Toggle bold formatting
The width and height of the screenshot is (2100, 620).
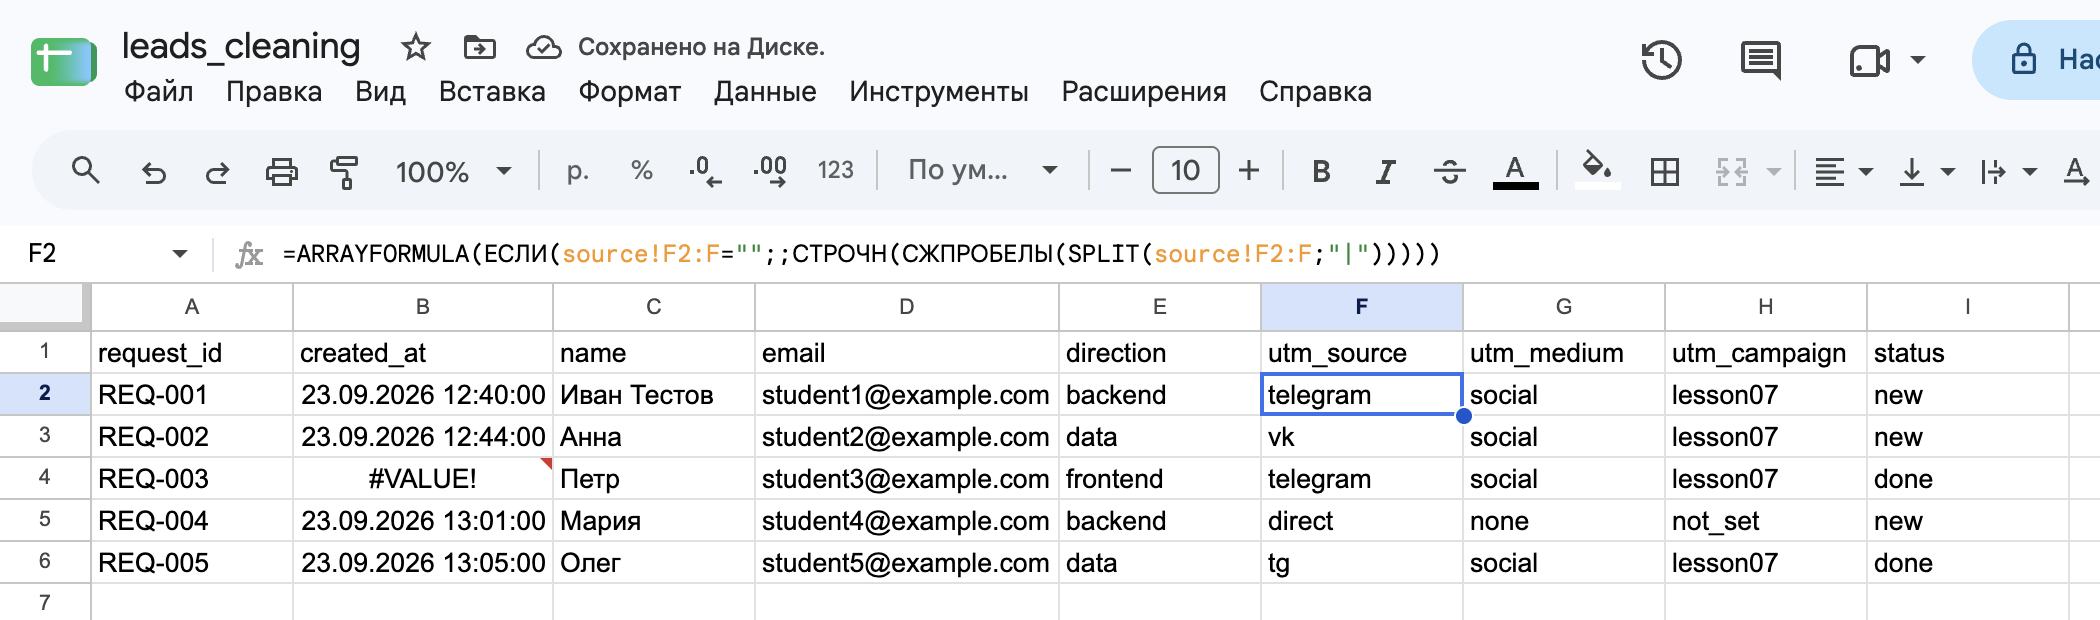tap(1321, 172)
